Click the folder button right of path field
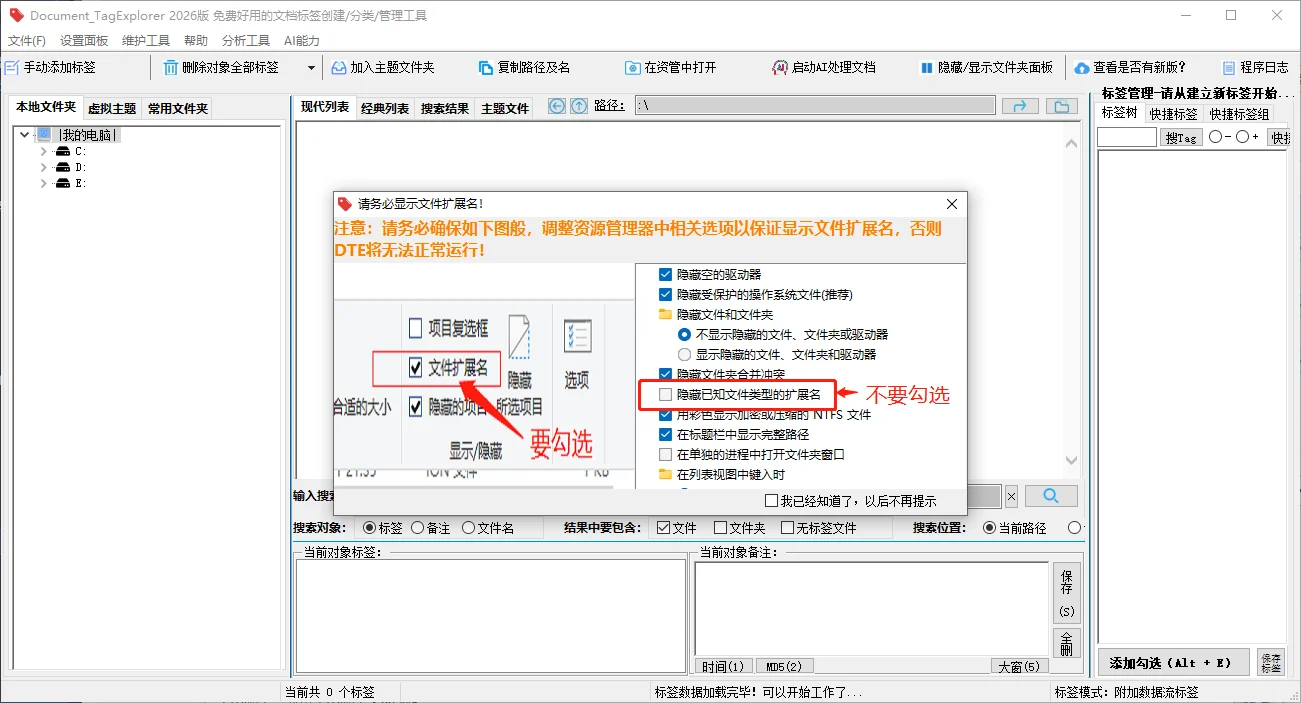Screen dimensions: 1301x703 click(x=1062, y=106)
